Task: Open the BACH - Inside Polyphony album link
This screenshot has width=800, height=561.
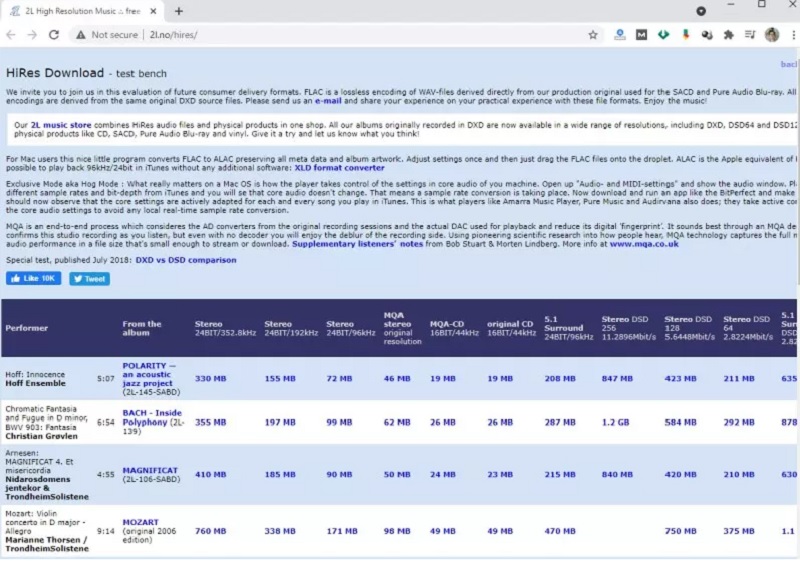Action: click(152, 417)
